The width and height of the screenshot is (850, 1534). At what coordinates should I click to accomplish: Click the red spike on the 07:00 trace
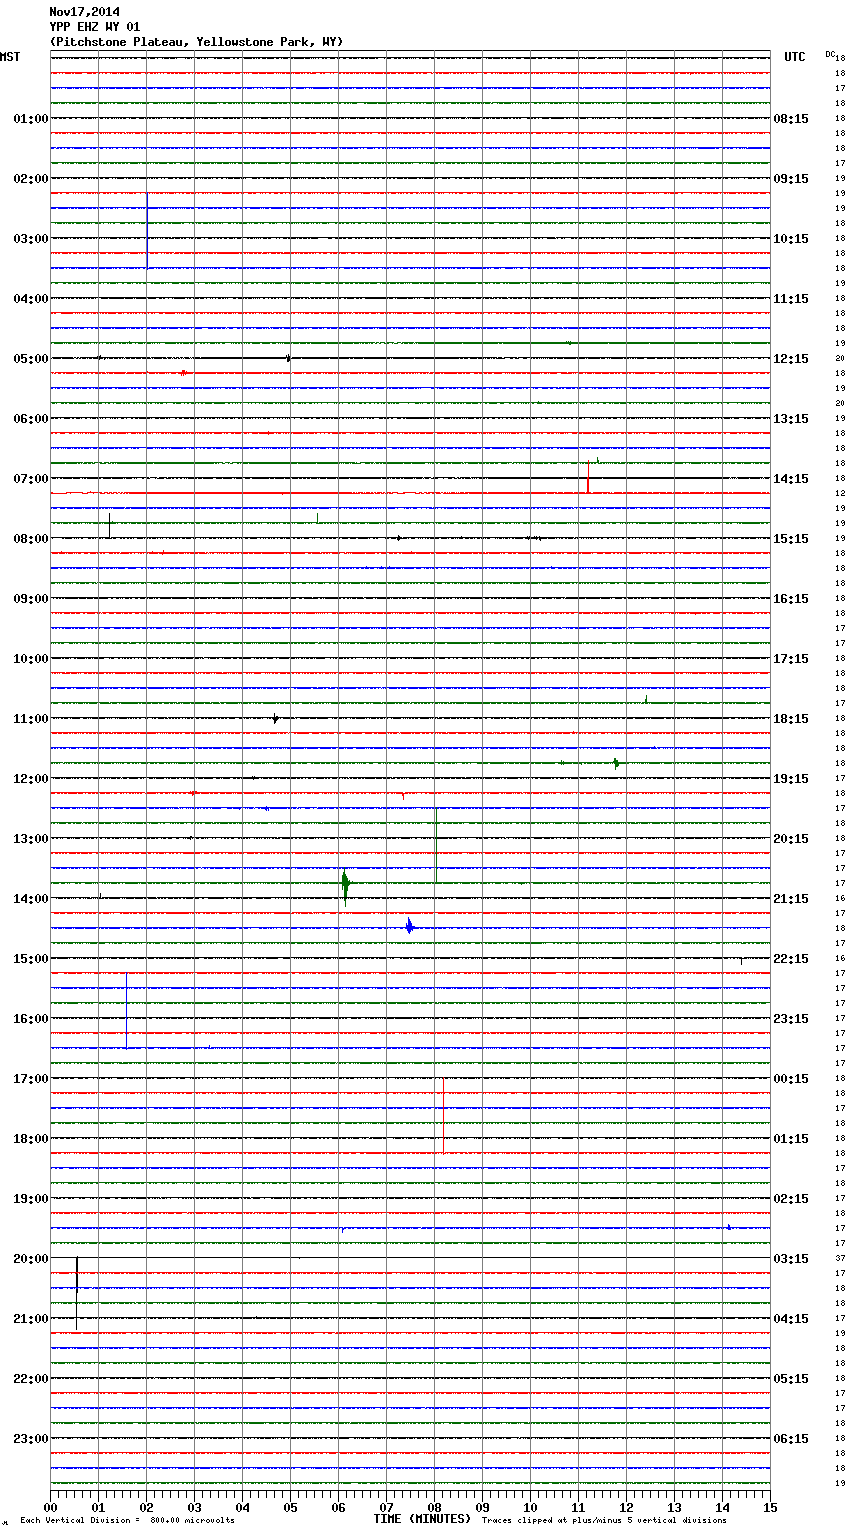(588, 478)
